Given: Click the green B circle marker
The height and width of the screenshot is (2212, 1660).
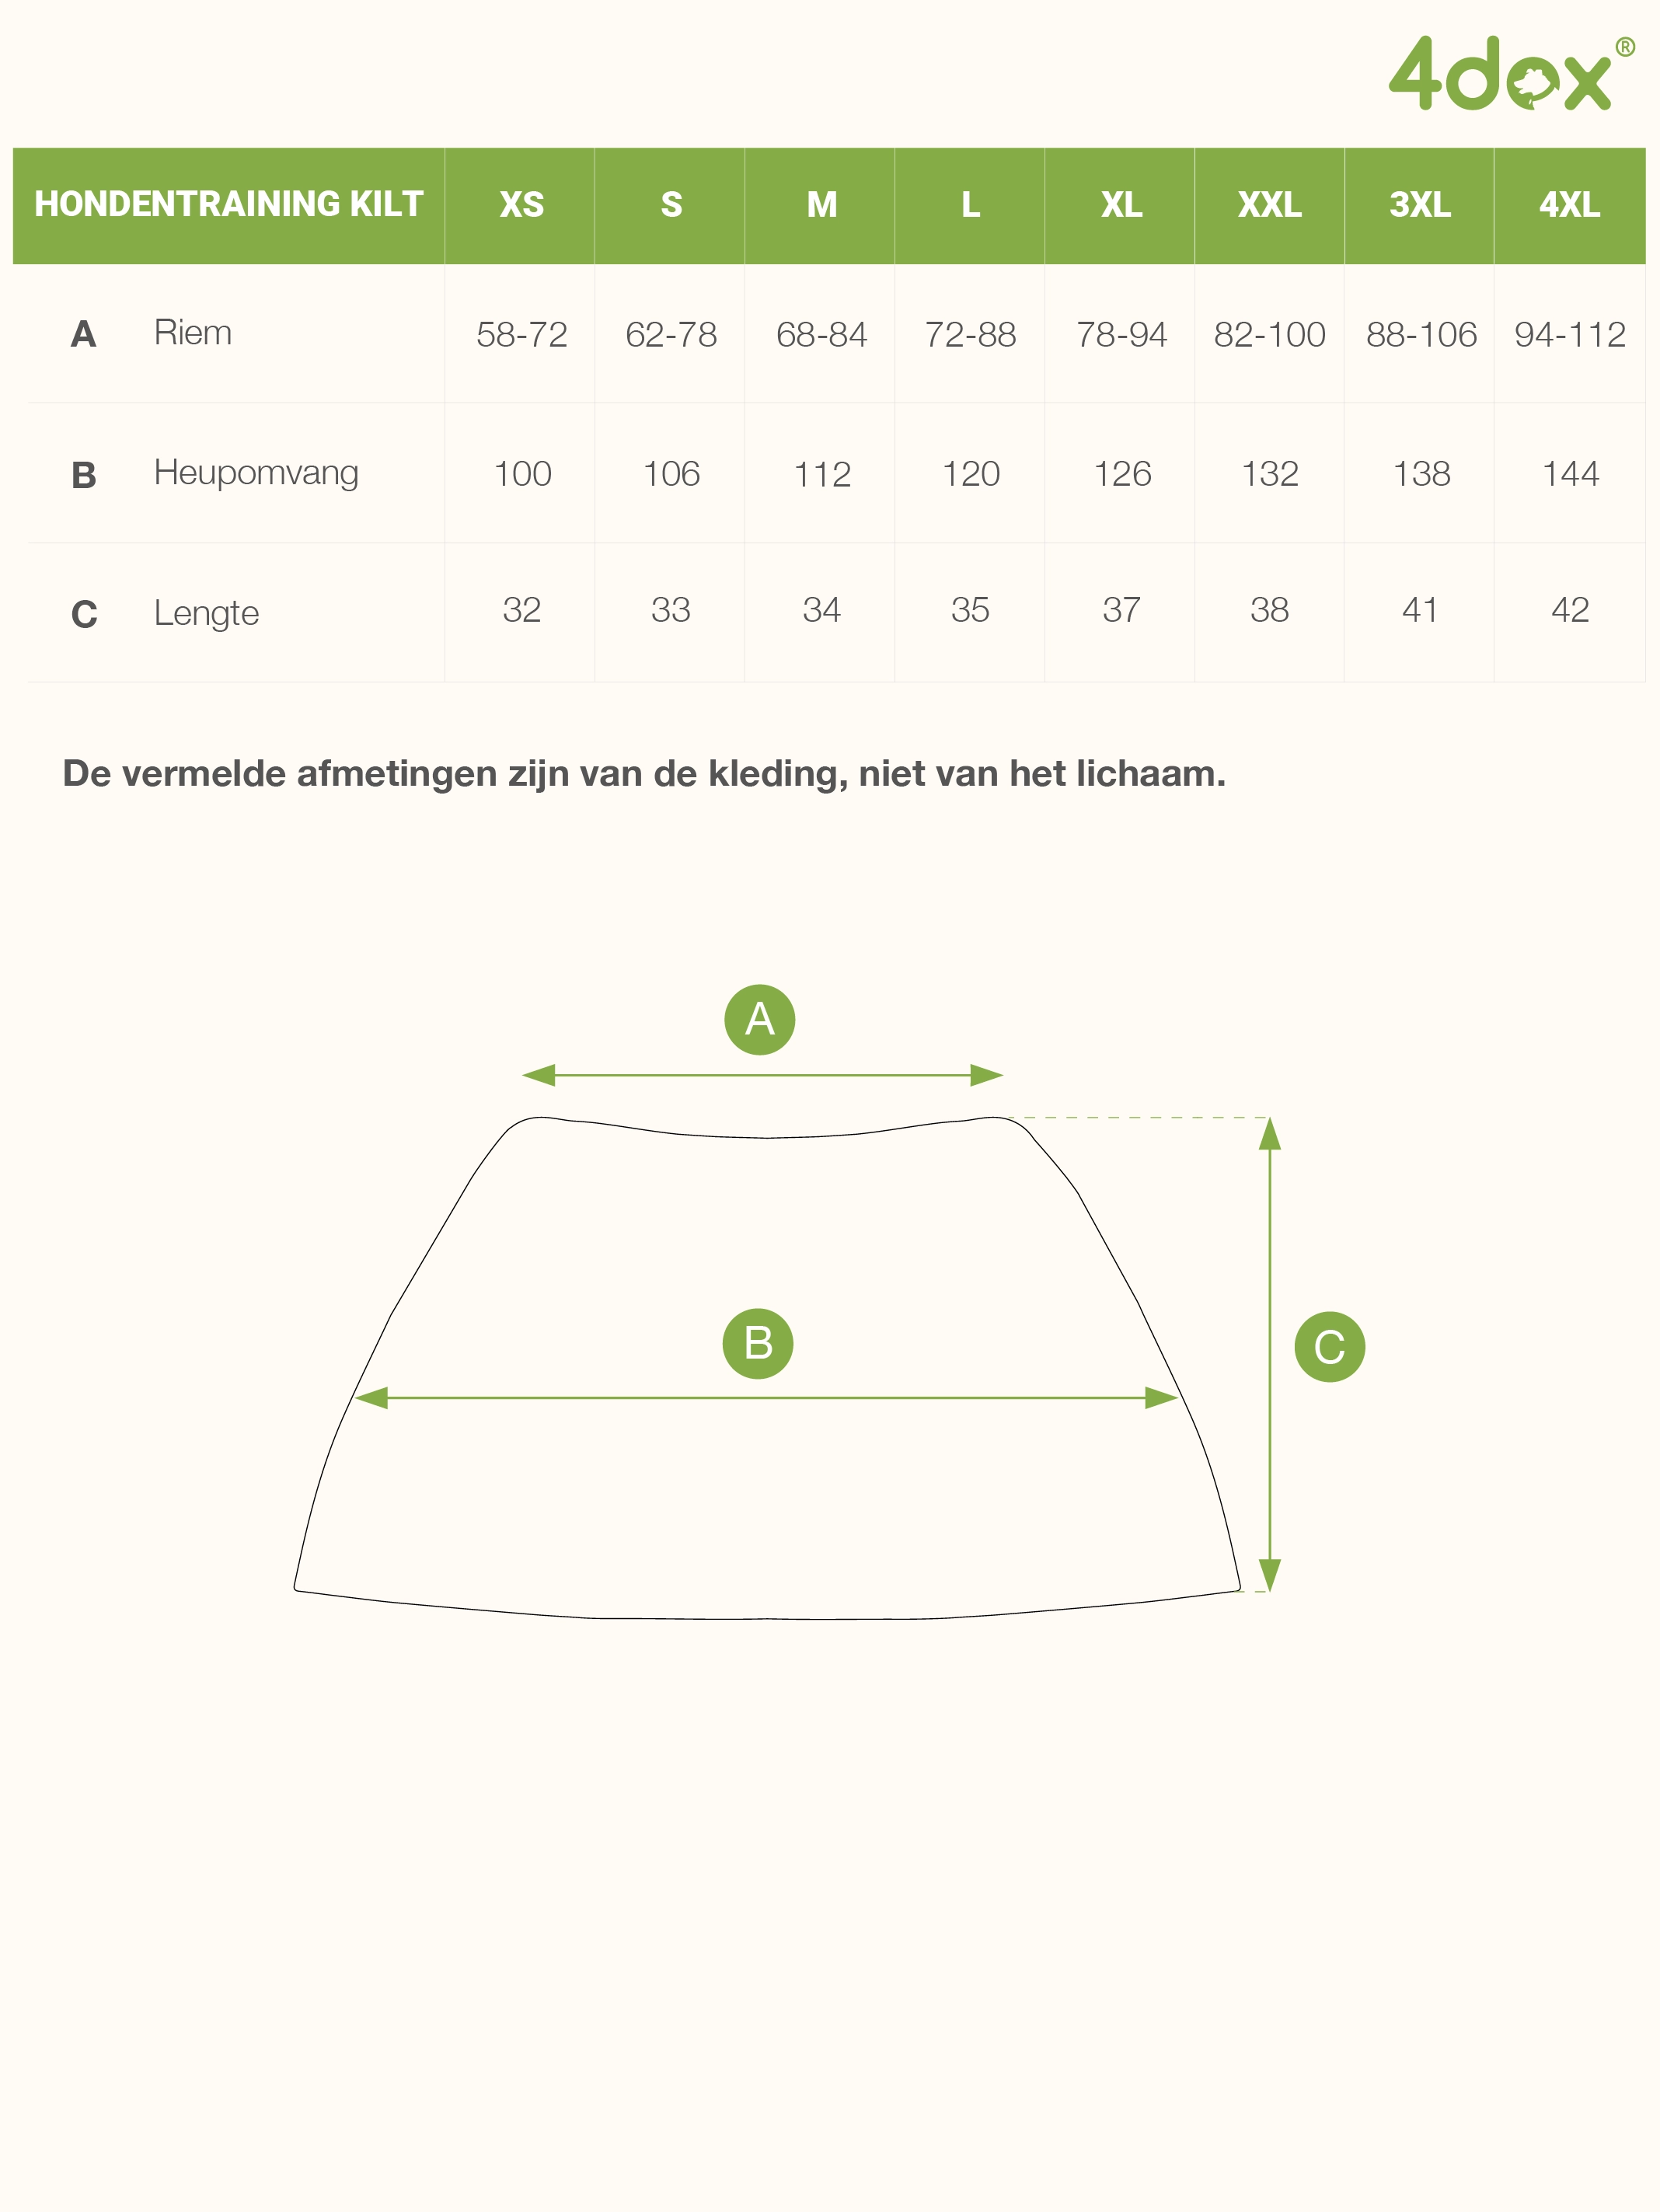Looking at the screenshot, I should (758, 1343).
